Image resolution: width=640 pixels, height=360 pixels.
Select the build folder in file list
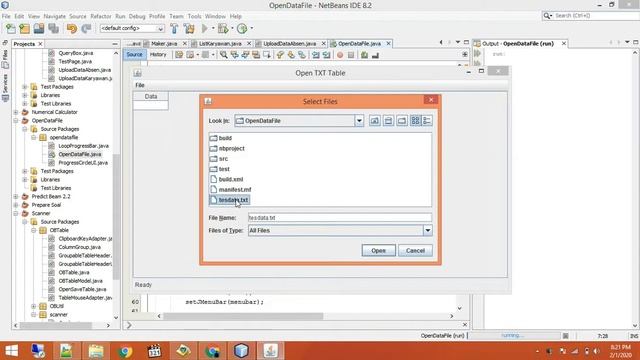click(221, 138)
